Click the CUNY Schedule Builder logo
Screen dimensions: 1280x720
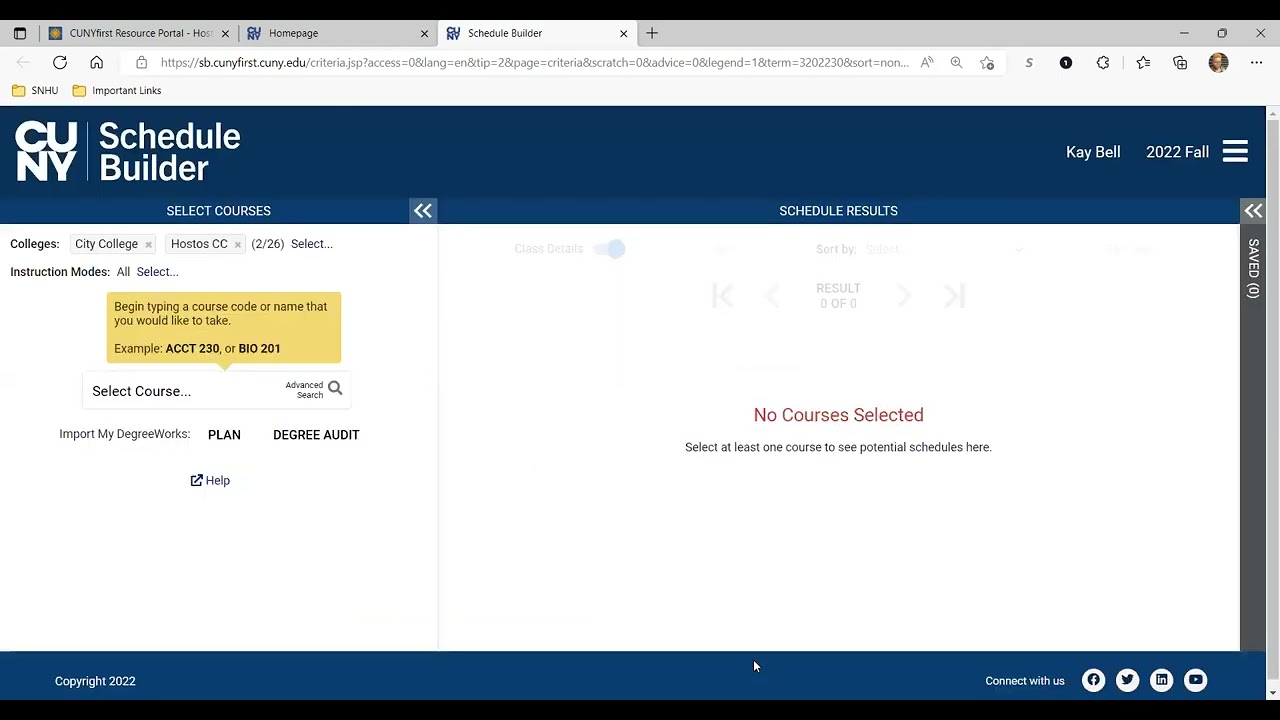tap(128, 152)
